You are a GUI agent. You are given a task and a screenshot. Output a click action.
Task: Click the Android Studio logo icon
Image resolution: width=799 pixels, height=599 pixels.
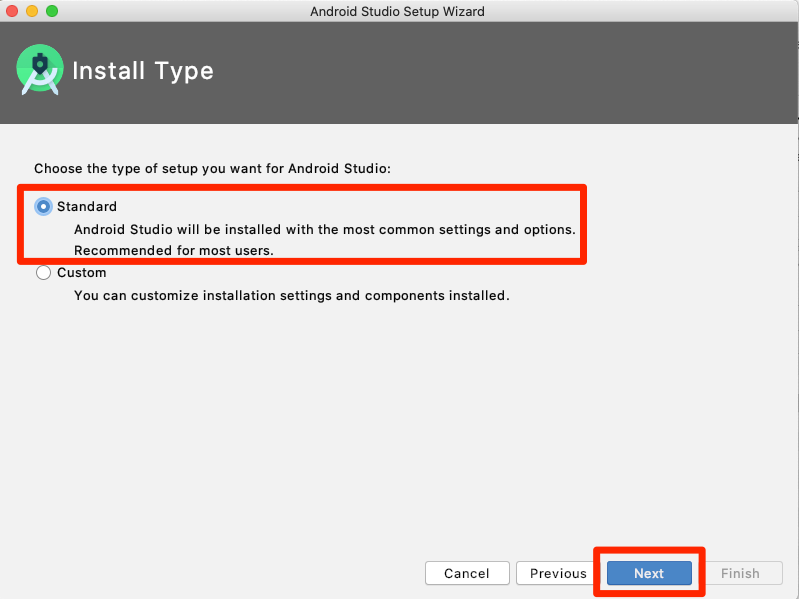click(40, 70)
